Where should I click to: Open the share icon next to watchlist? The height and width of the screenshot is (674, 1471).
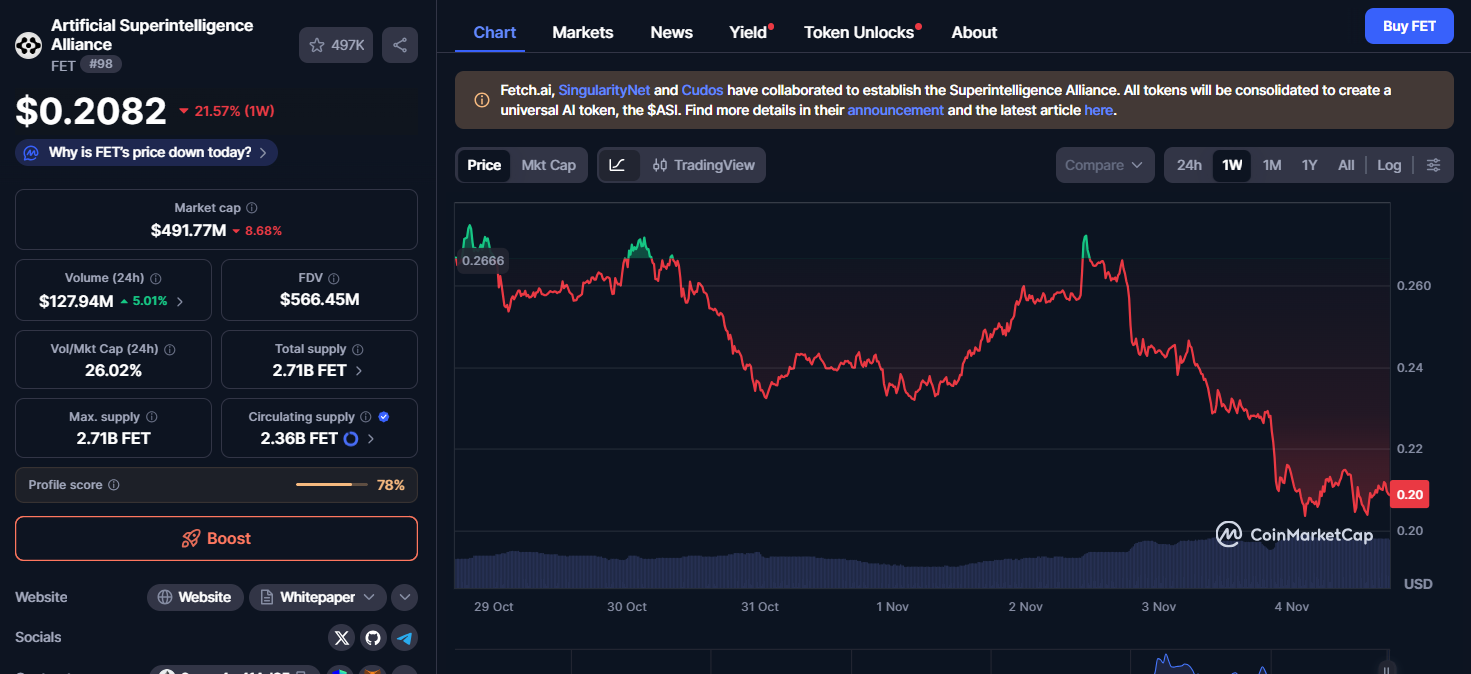click(x=399, y=45)
